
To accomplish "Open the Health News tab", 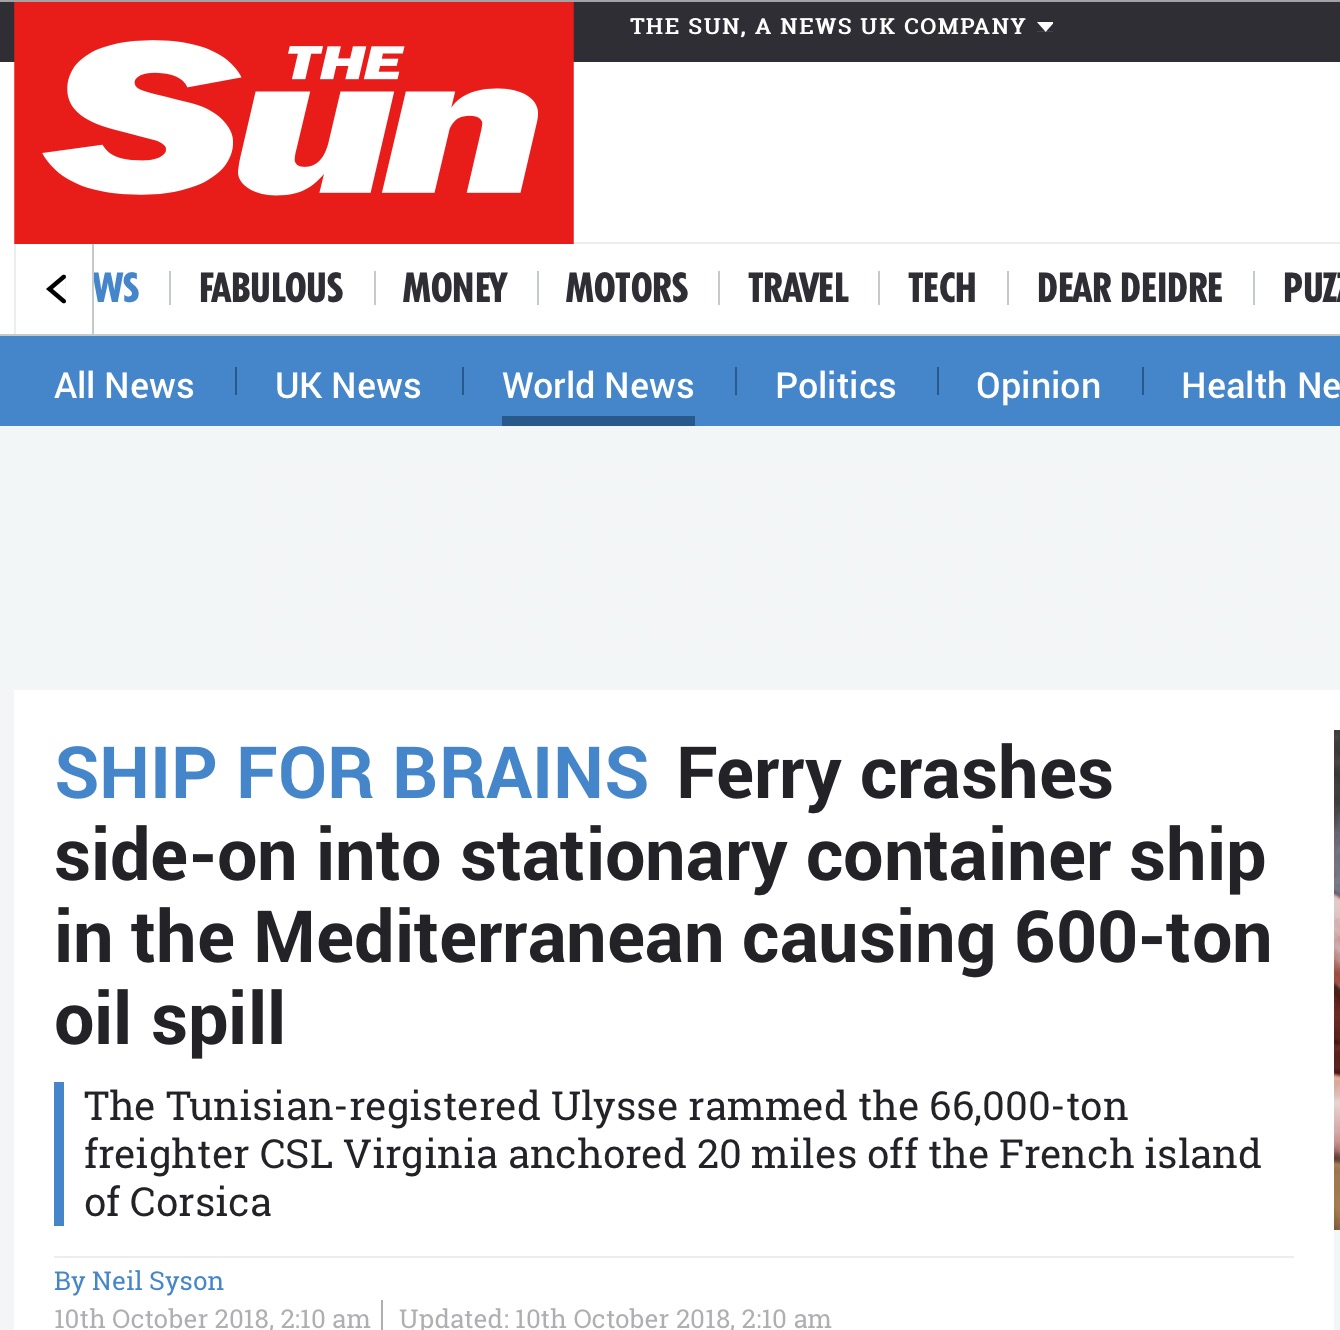I will [x=1260, y=386].
